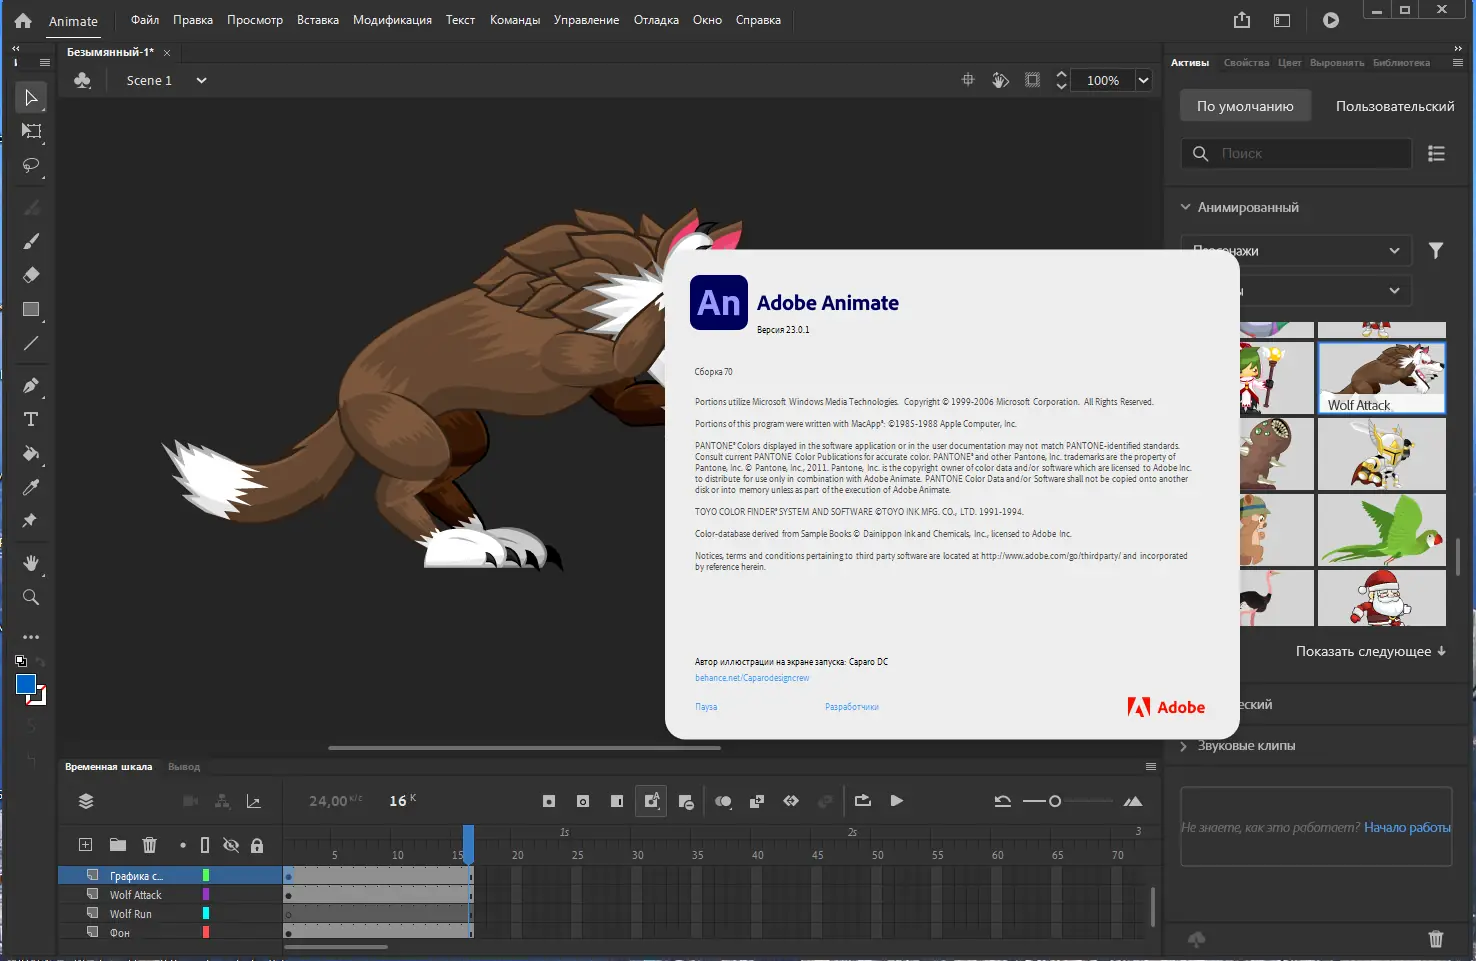Screen dimensions: 1476x961
Task: Open the Персонажи category dropdown
Action: [x=1295, y=250]
